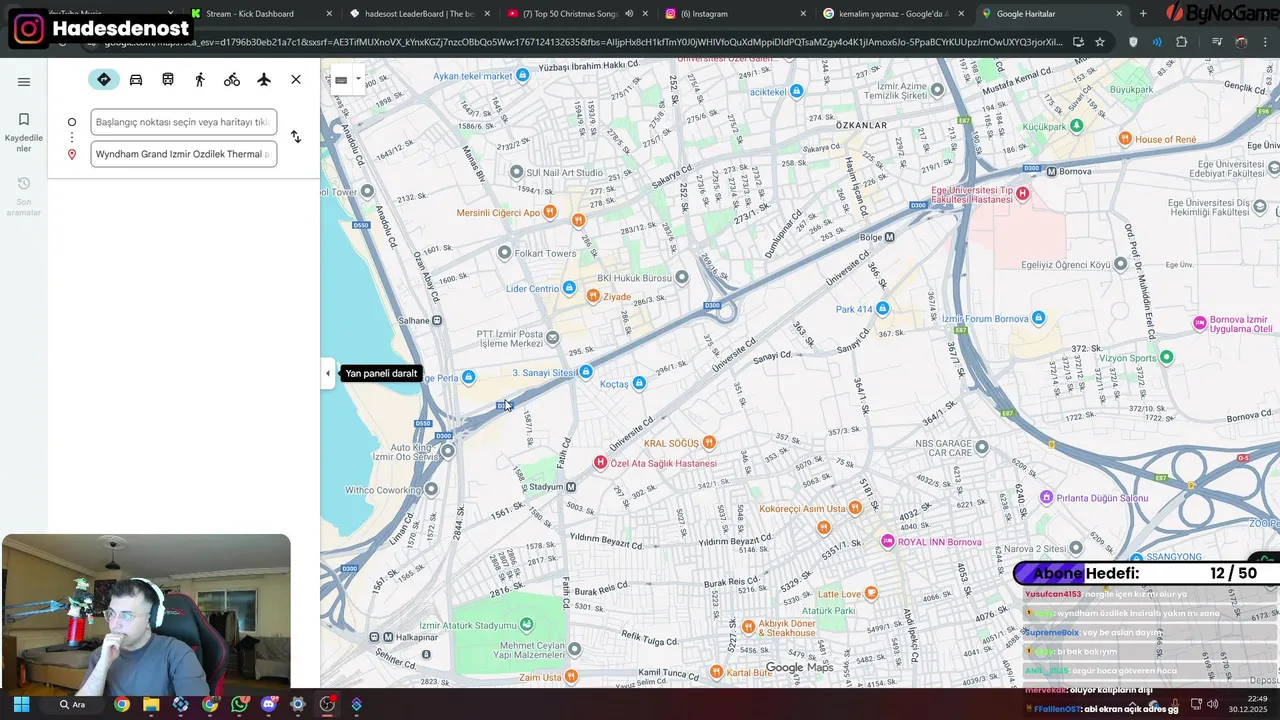Select Aykan tekel market shopping pin
The image size is (1280, 720).
[522, 76]
